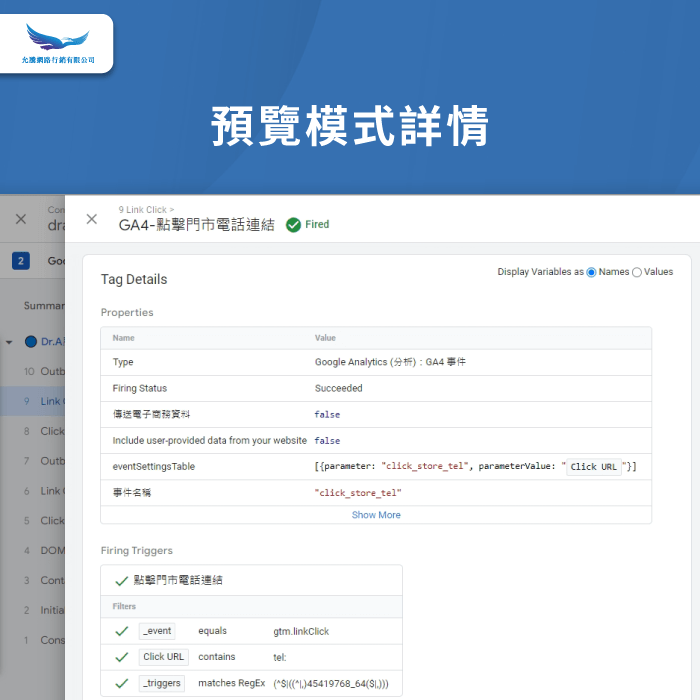The height and width of the screenshot is (700, 700).
Task: Close the background container panel
Action: click(21, 219)
